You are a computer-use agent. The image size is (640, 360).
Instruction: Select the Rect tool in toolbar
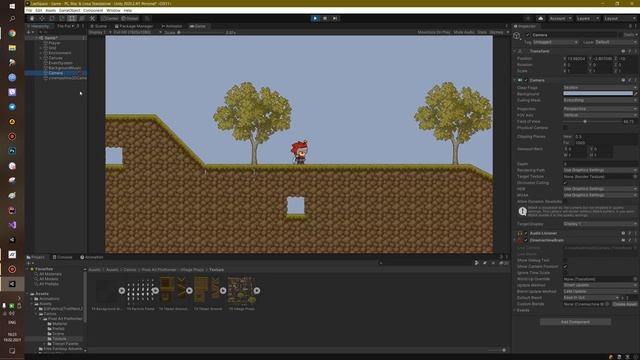[72, 18]
